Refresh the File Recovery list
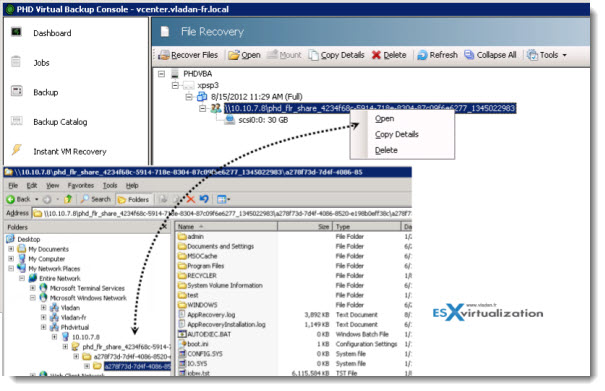Image resolution: width=605 pixels, height=391 pixels. pos(438,55)
